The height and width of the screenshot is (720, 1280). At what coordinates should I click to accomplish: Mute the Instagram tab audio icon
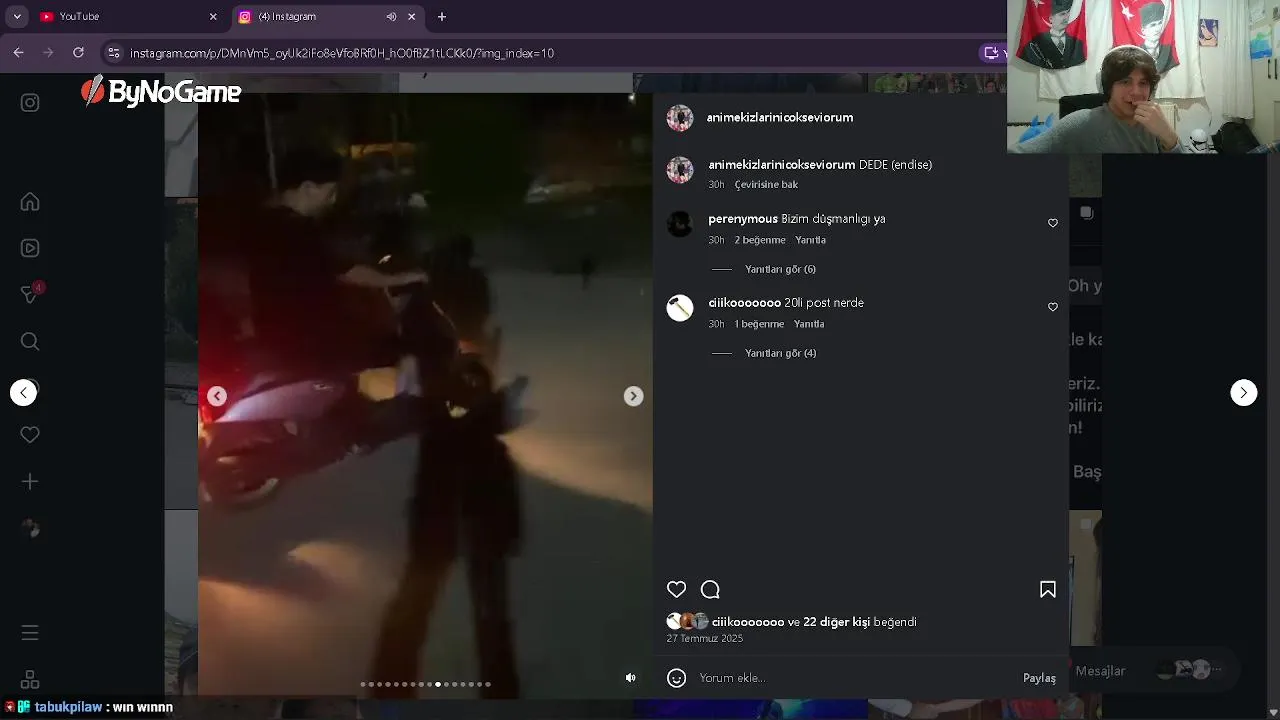[391, 17]
